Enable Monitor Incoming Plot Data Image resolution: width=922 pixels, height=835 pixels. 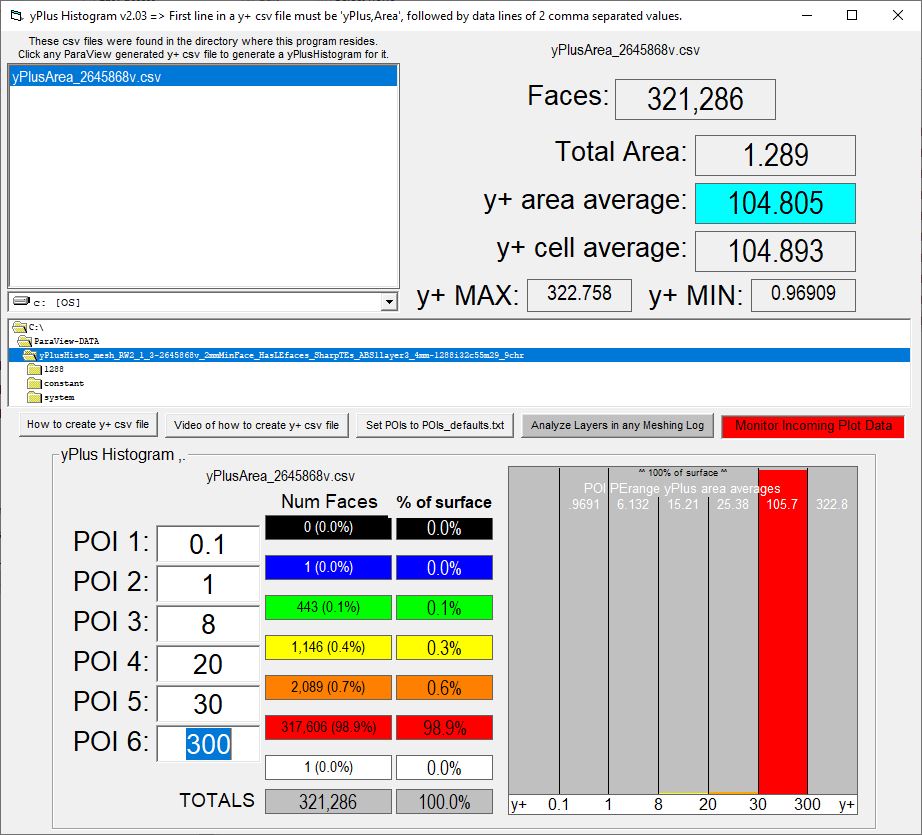click(812, 425)
